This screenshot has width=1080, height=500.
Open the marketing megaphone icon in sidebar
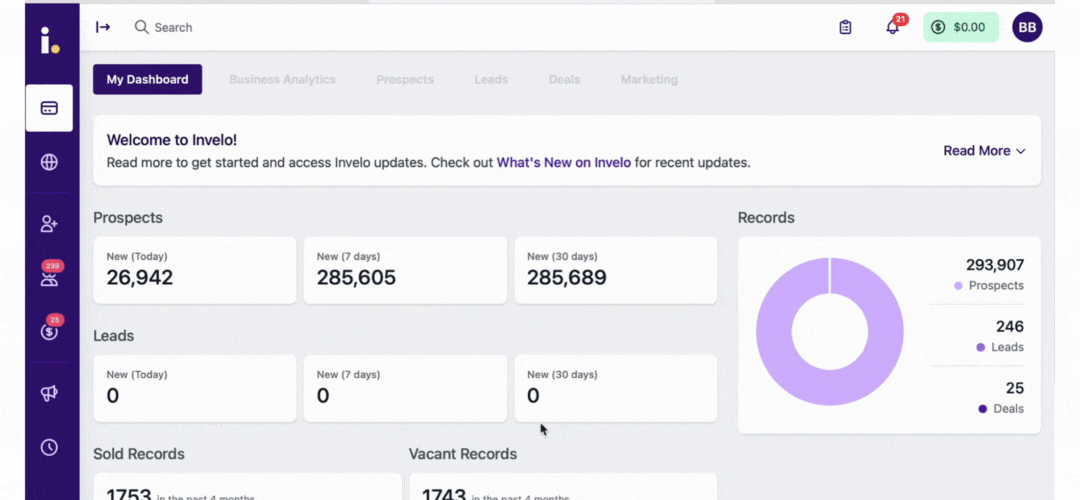coord(49,393)
